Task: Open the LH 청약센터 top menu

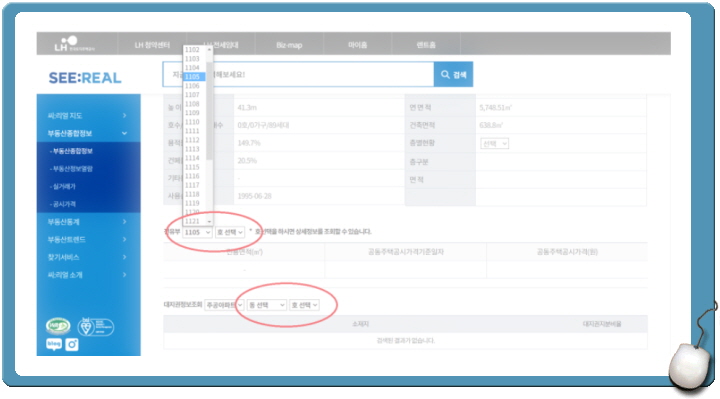Action: pos(152,45)
